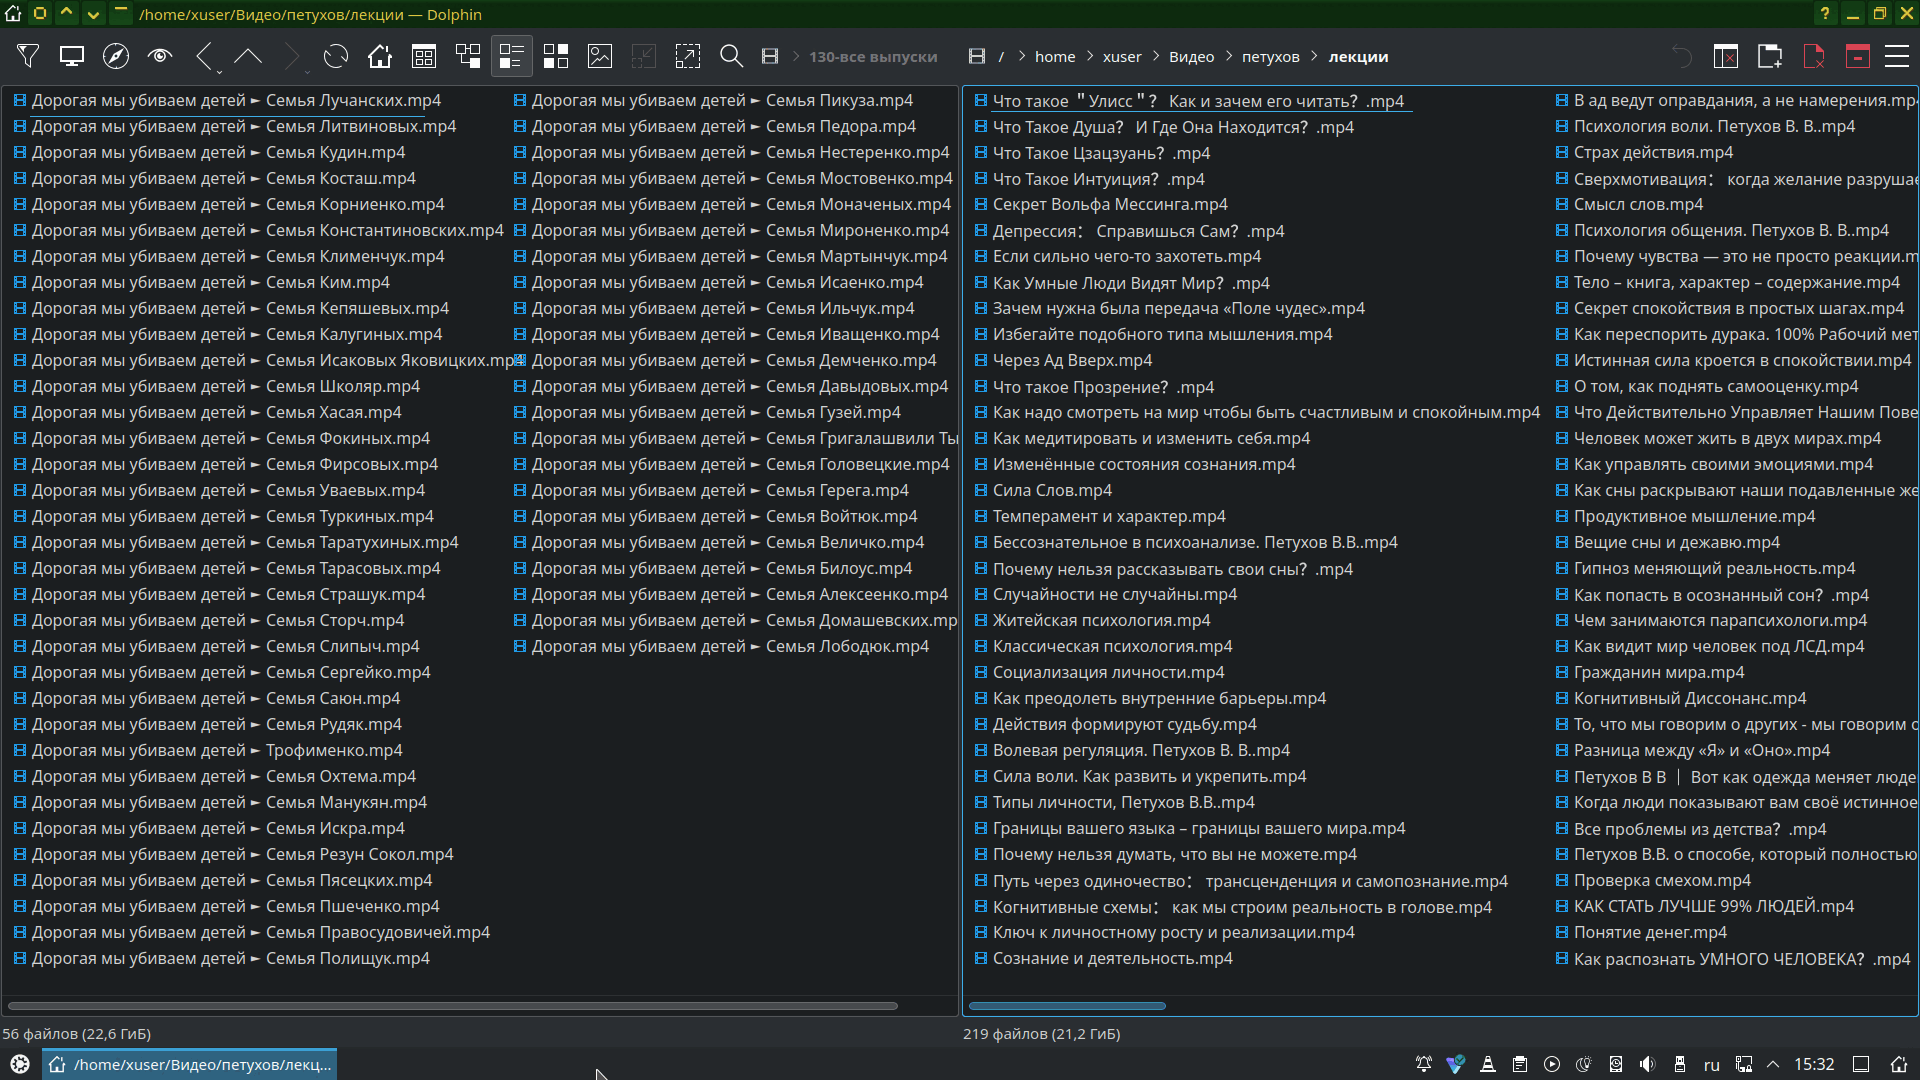Switch to the table-grid view mode icon
1920x1080 pixels.
(x=424, y=57)
